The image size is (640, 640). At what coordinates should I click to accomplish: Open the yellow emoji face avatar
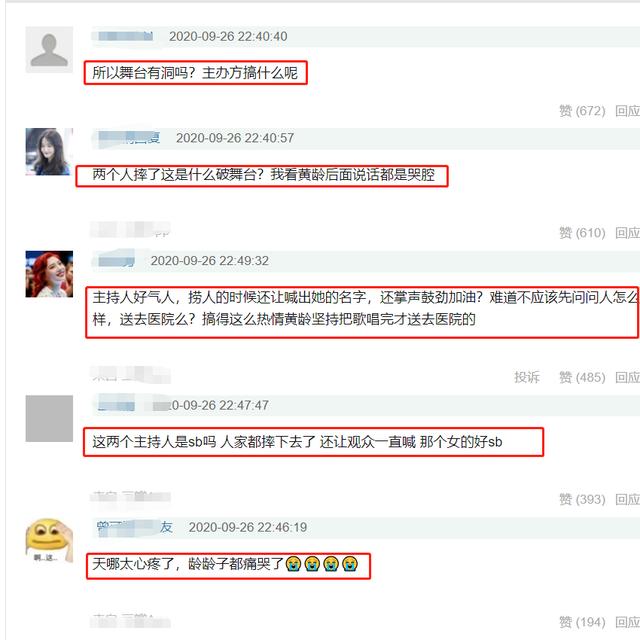click(49, 540)
